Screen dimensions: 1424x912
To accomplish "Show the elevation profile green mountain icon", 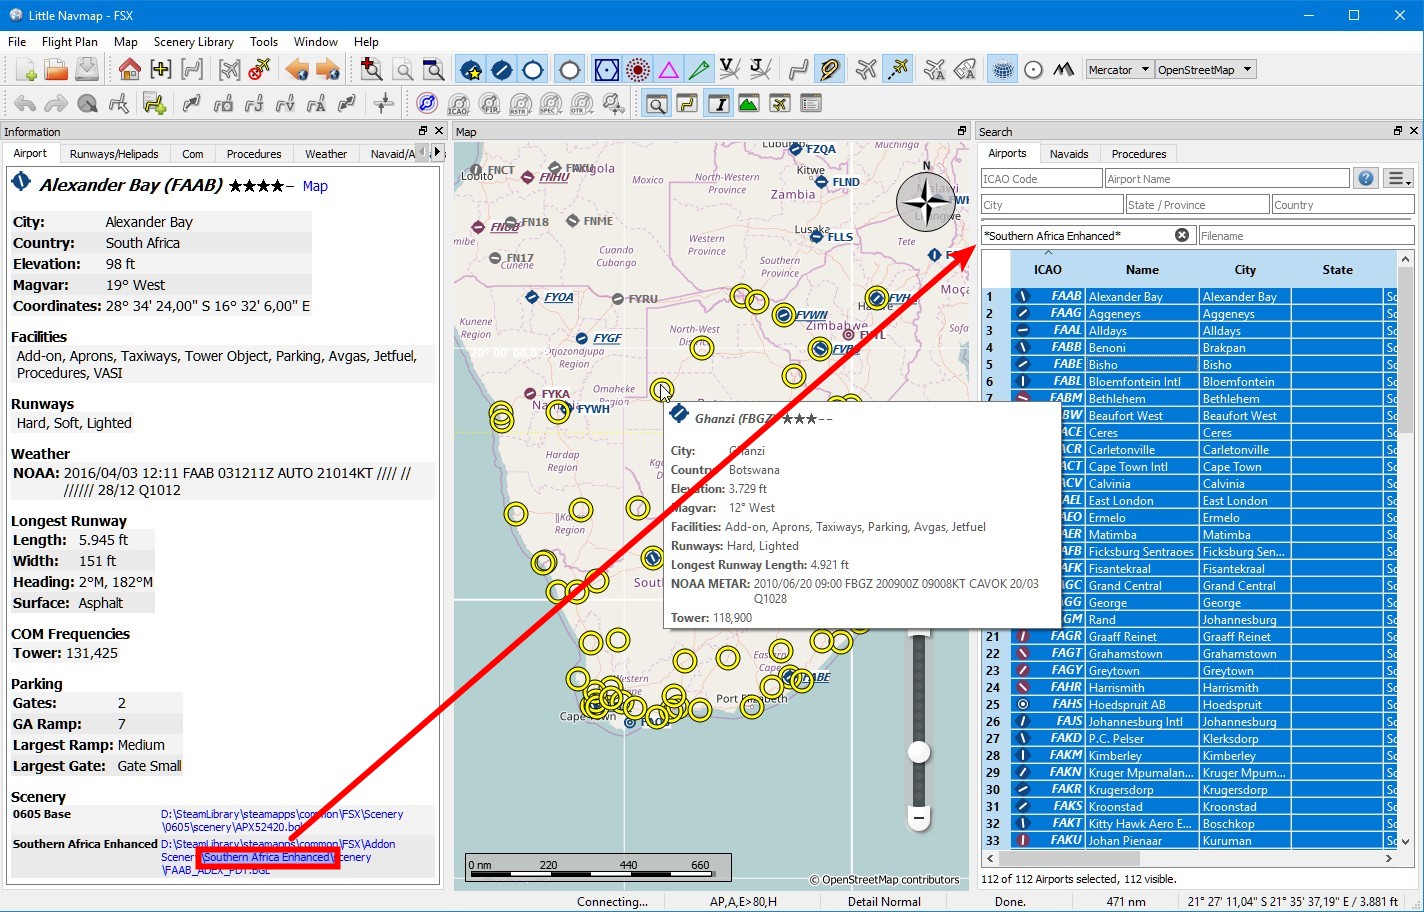I will [748, 103].
